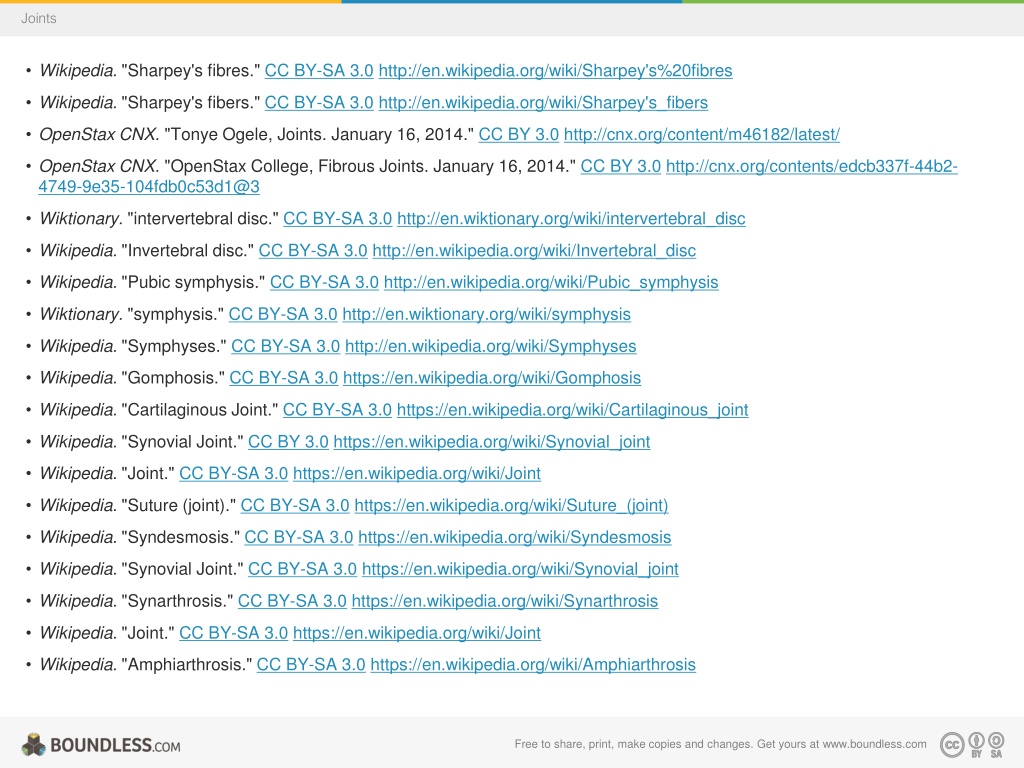
Task: Click CC BY-SA 3.0 in the Wiktionary symphysis row
Action: coord(283,315)
